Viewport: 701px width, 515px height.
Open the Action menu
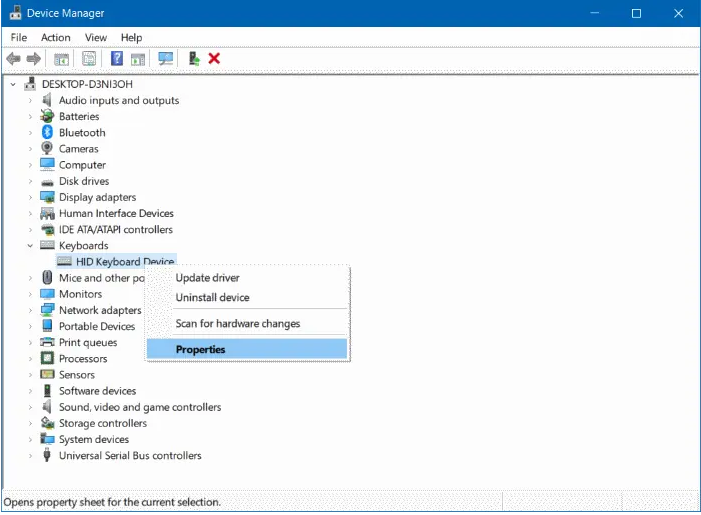click(56, 38)
